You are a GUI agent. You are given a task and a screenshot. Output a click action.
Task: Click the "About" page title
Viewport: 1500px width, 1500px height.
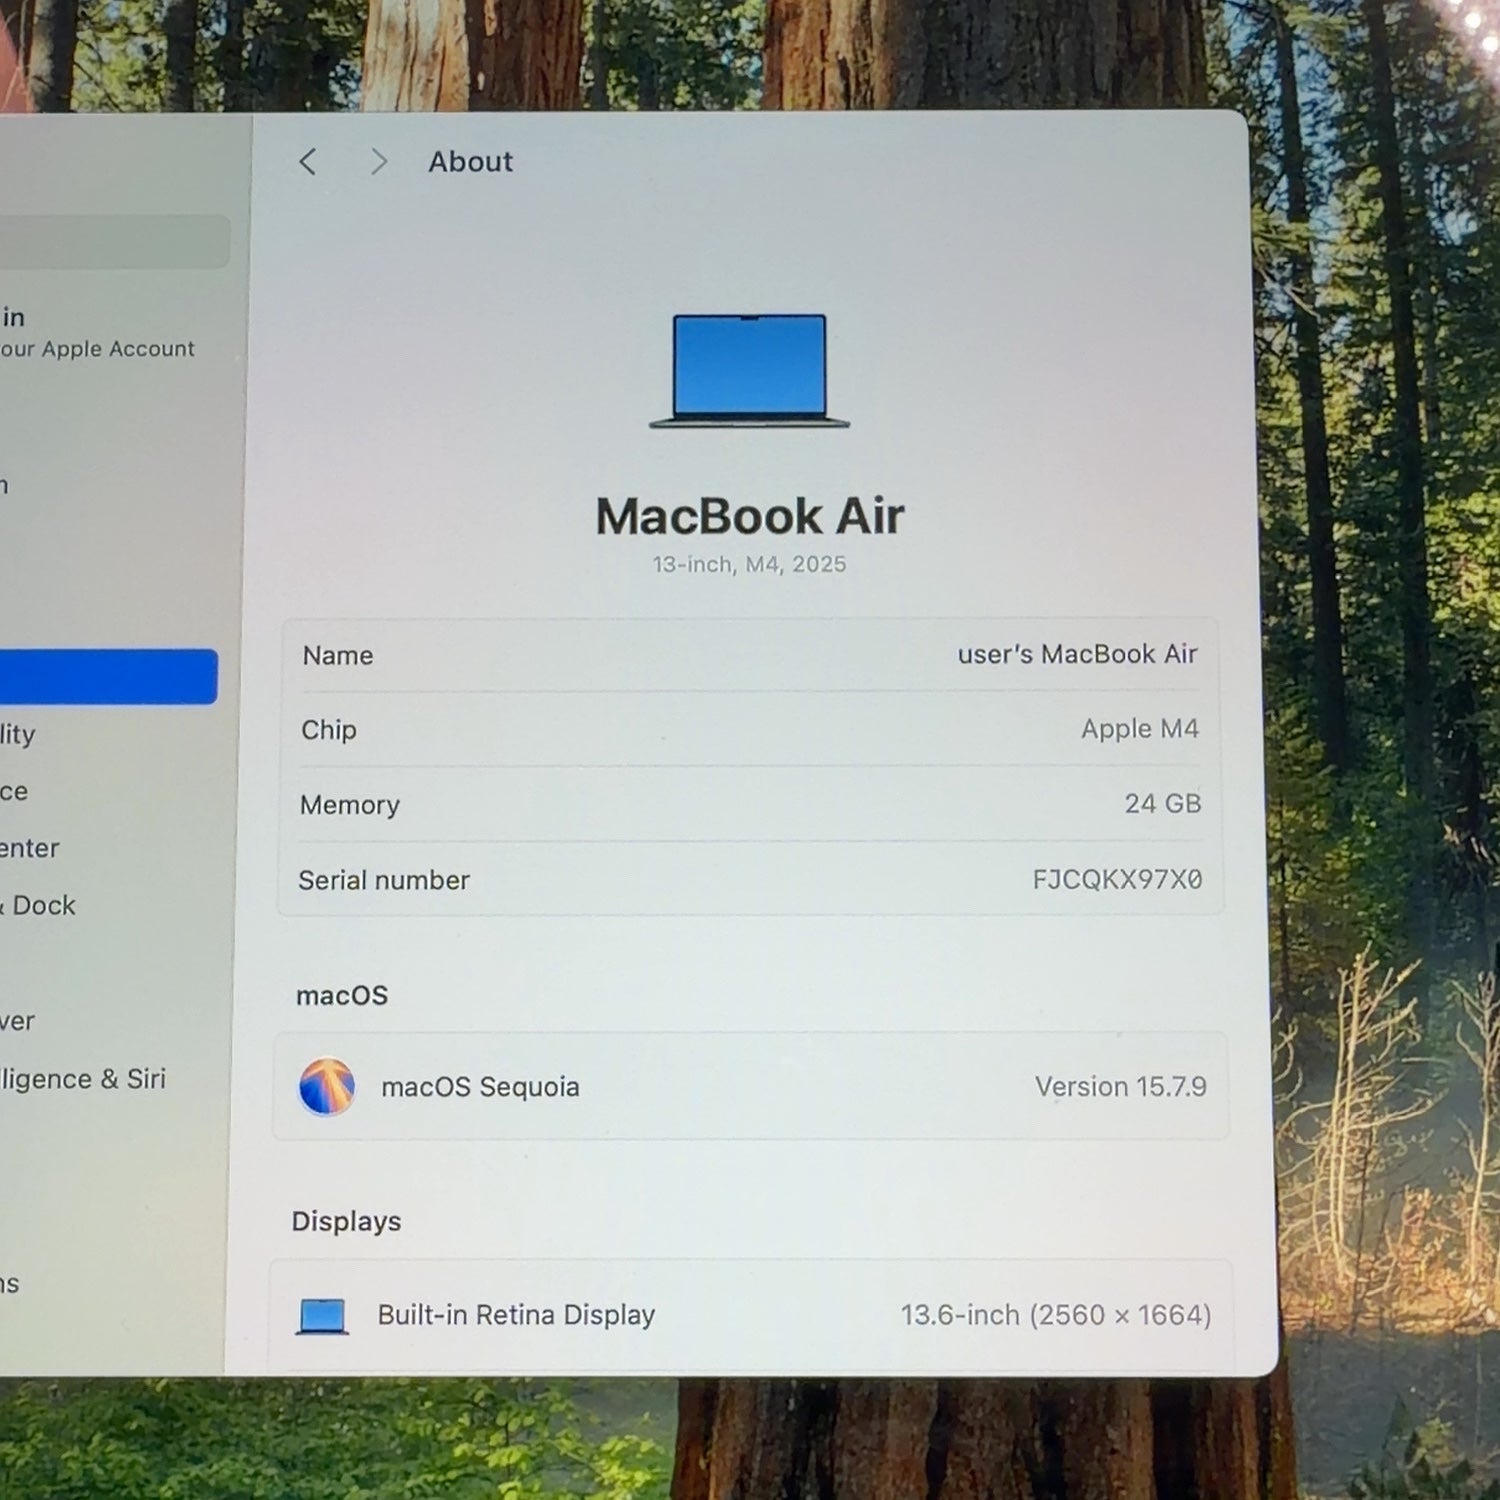click(471, 162)
